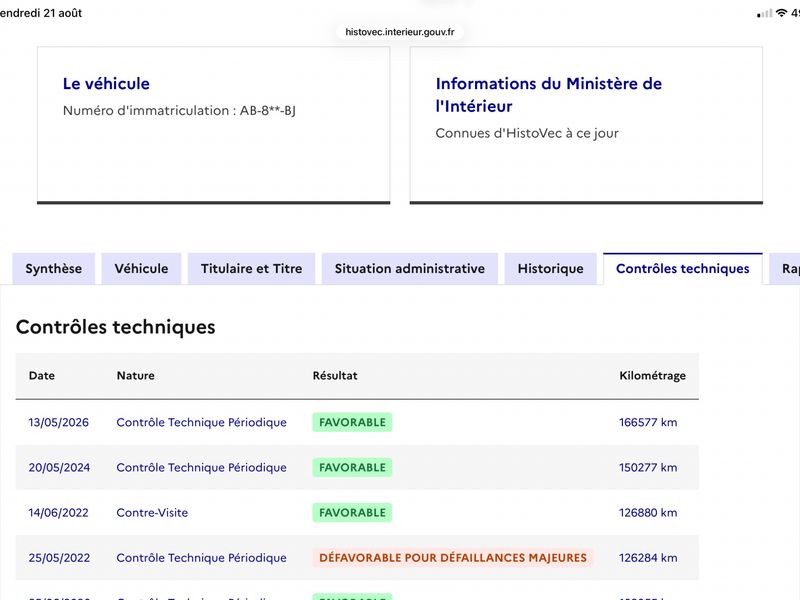Select the Situation administrative tab
800x600 pixels.
coord(410,268)
